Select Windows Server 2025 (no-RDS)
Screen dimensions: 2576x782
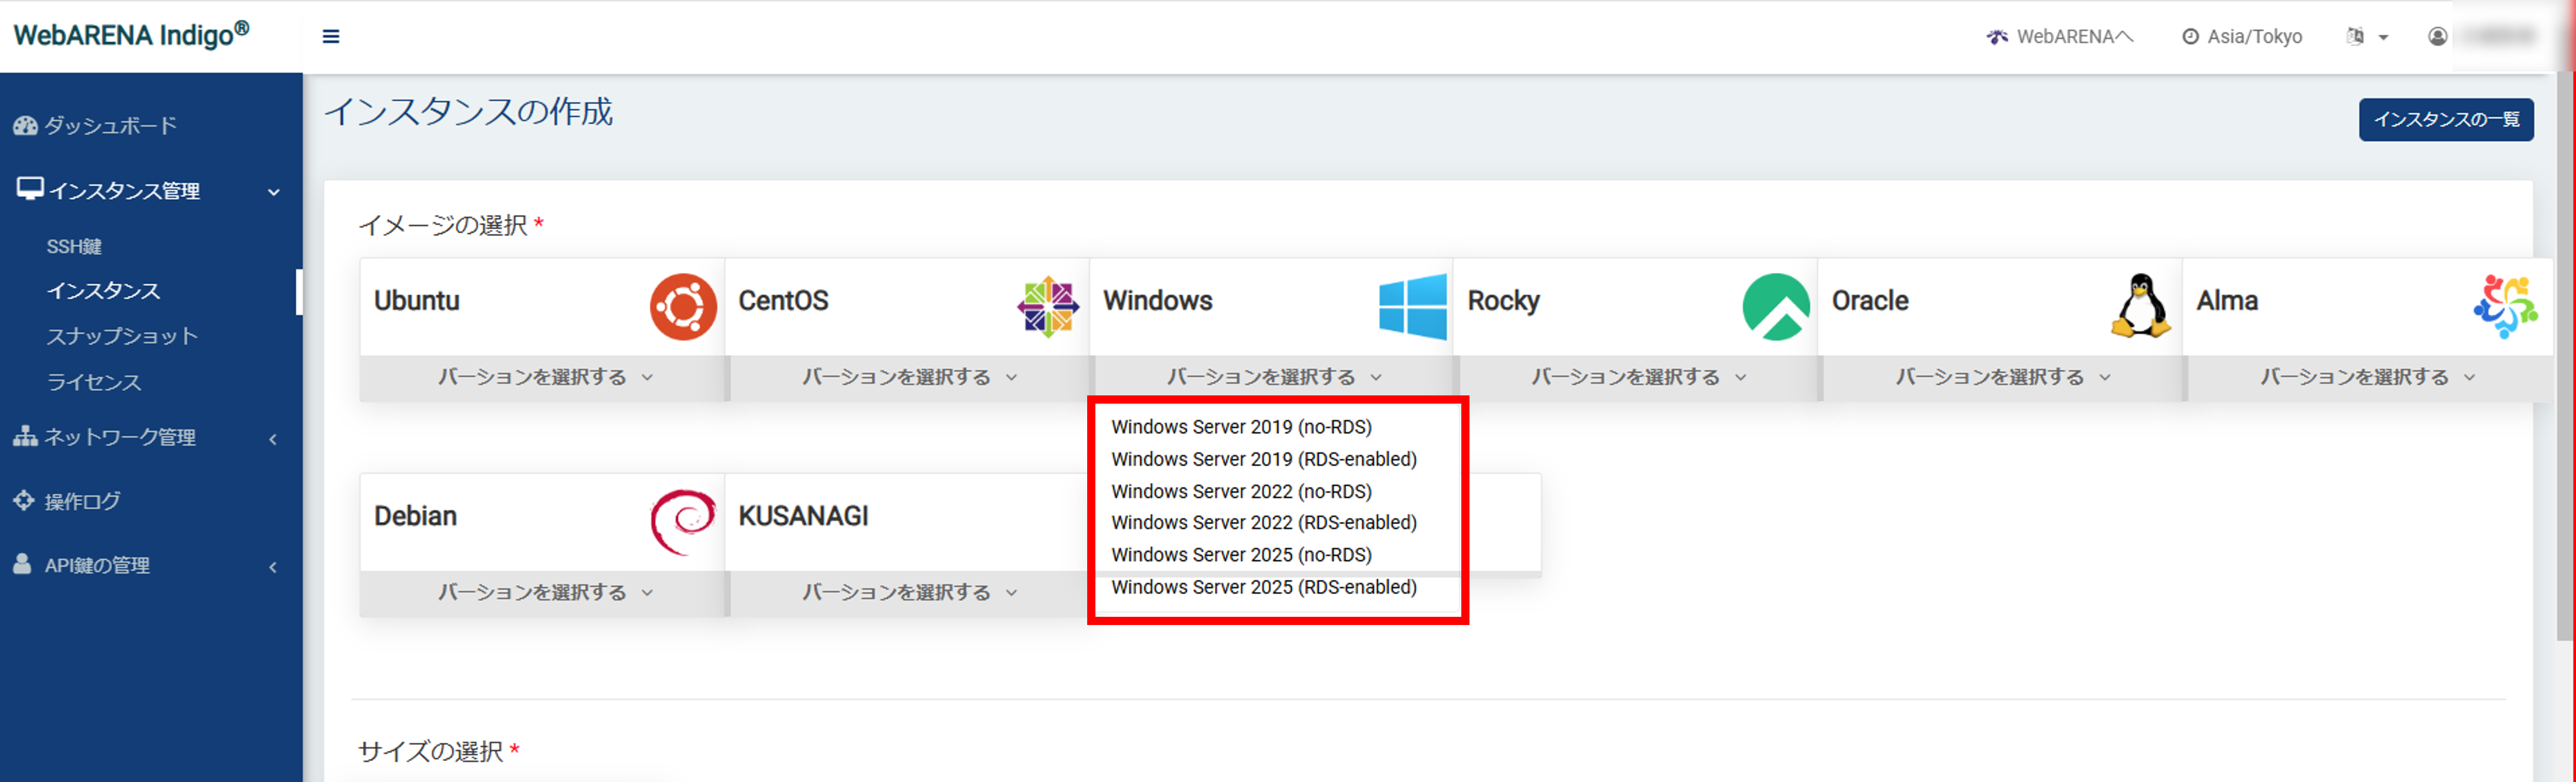click(x=1241, y=554)
